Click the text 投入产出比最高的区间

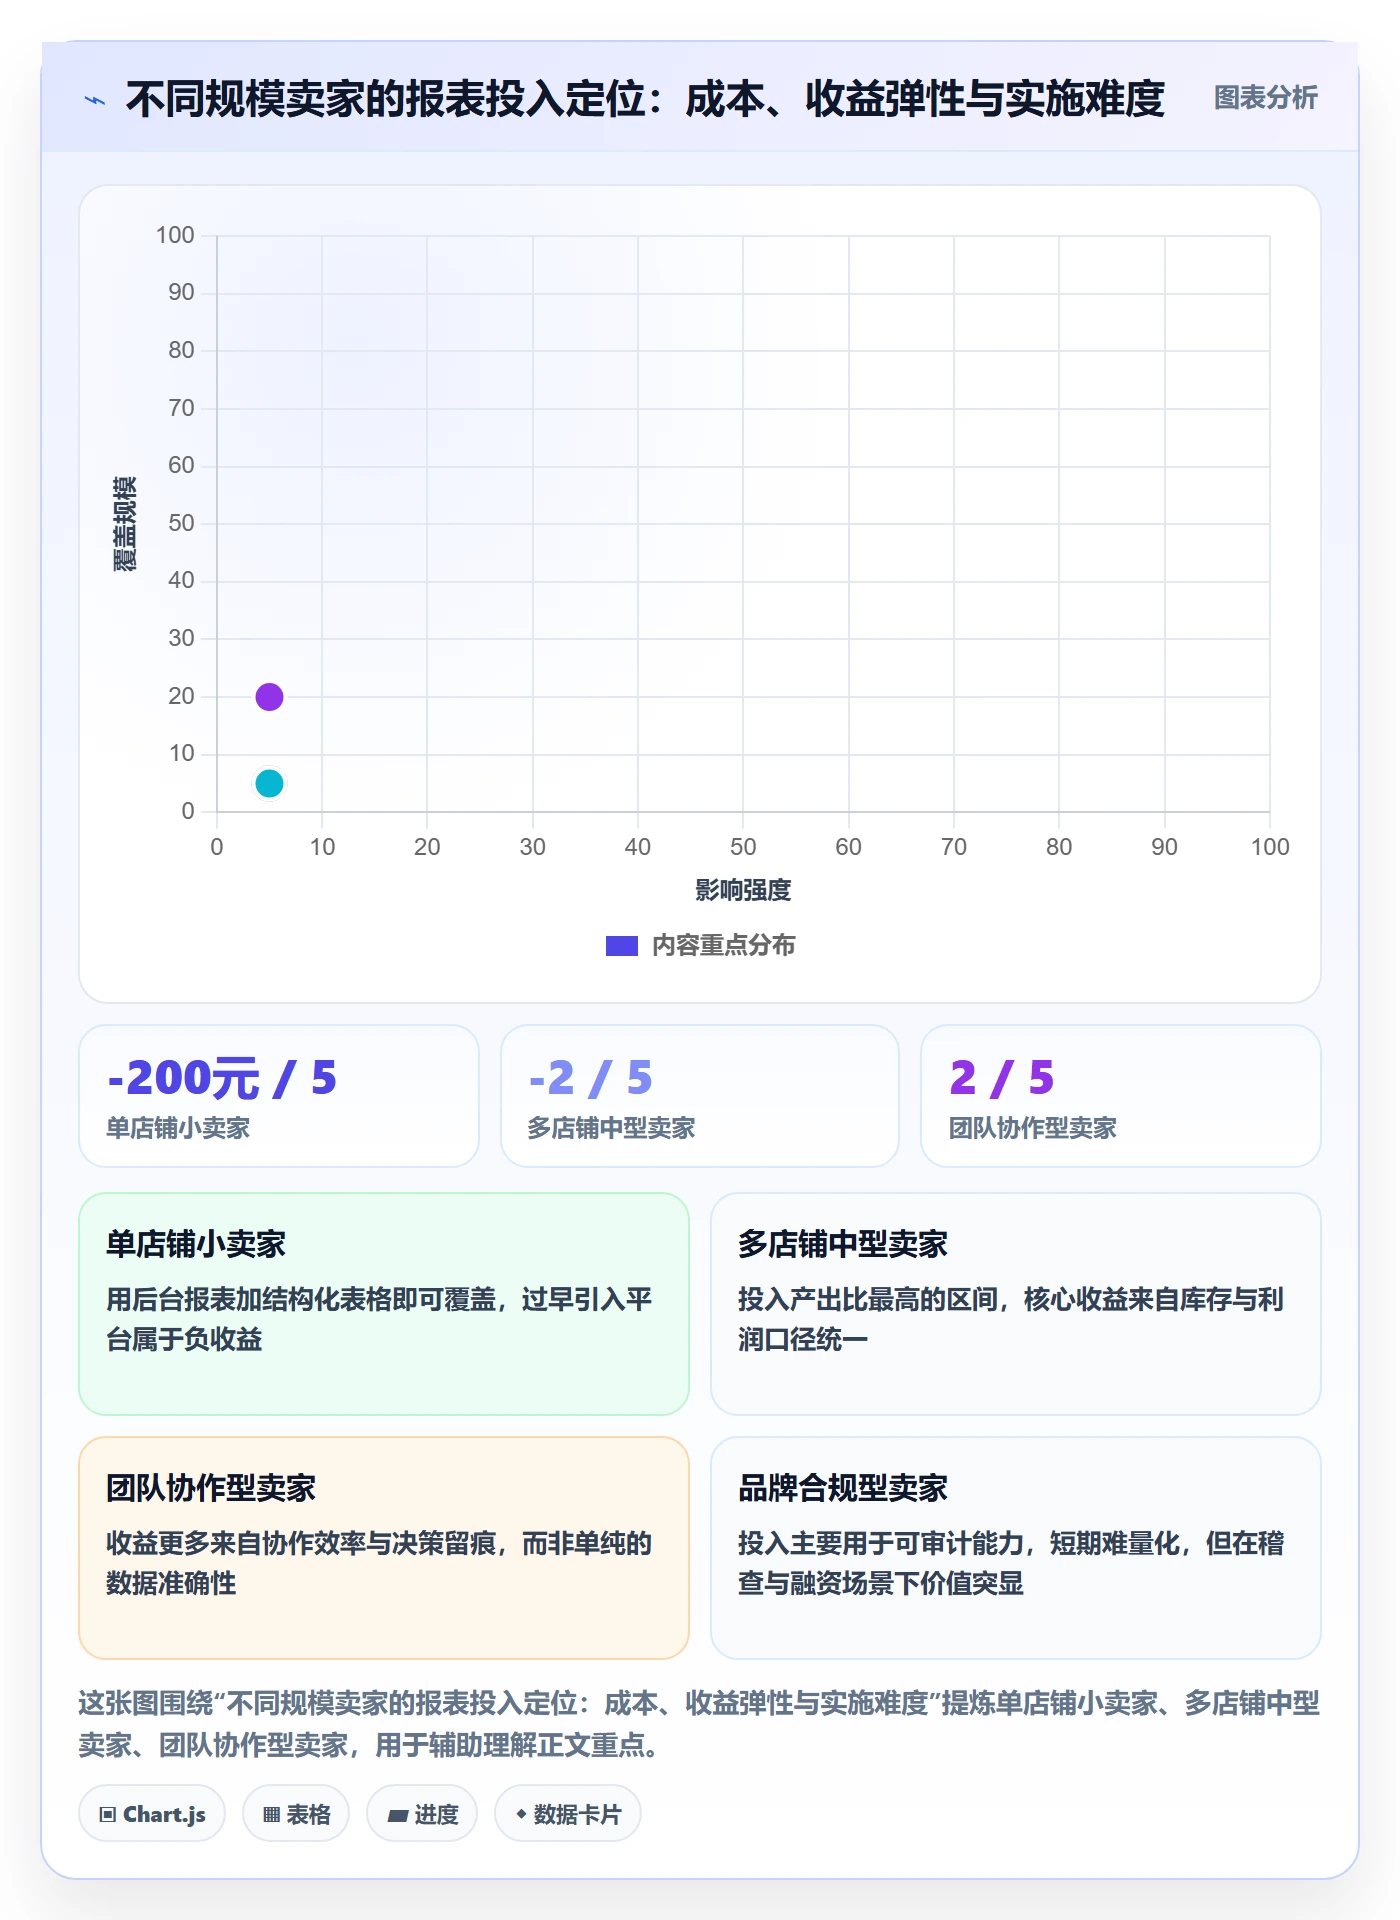click(x=867, y=1299)
